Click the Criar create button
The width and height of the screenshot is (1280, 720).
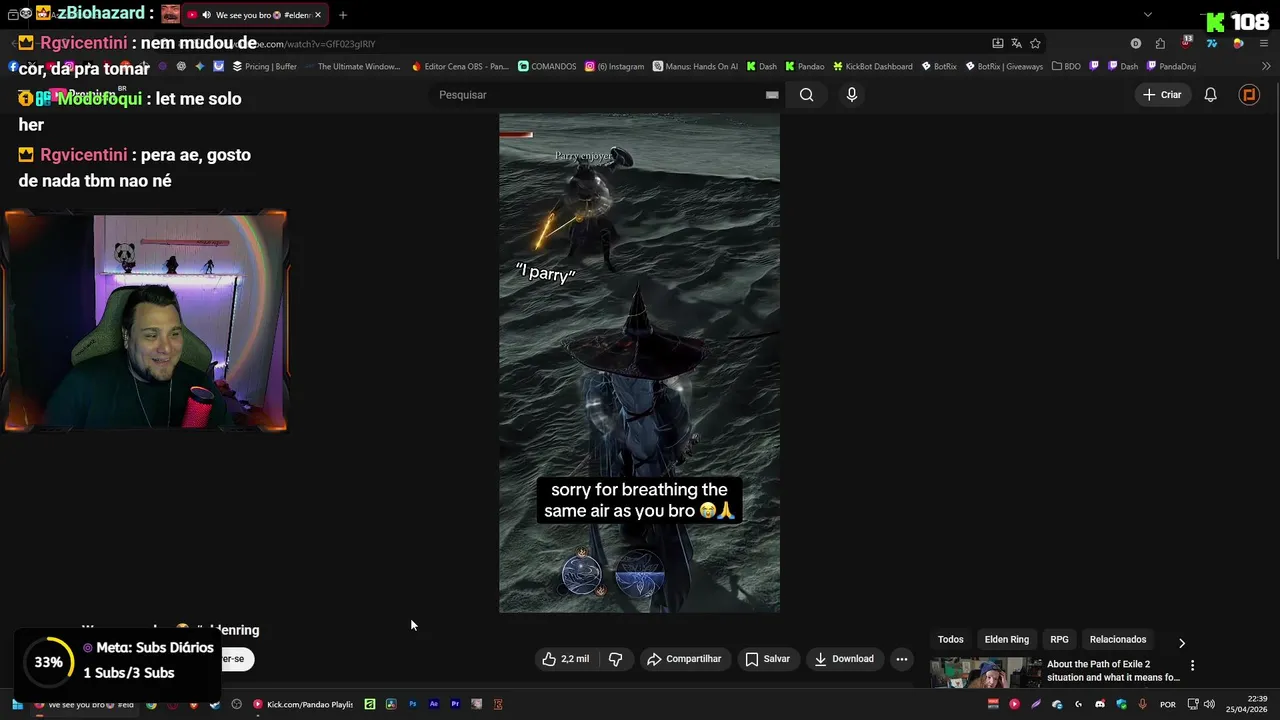point(1162,95)
